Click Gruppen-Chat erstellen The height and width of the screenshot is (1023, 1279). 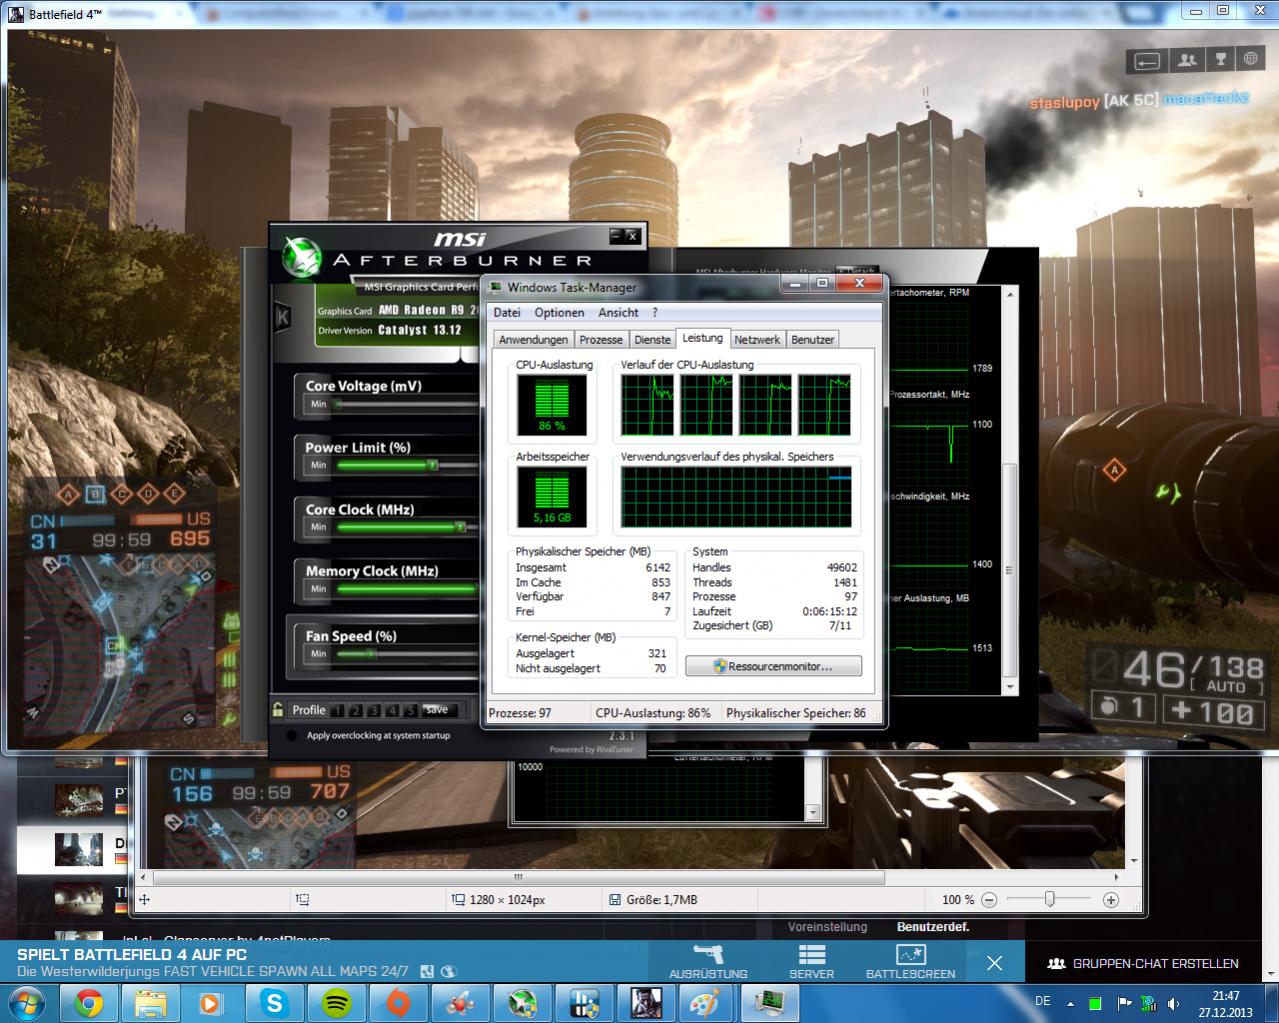pyautogui.click(x=1143, y=964)
